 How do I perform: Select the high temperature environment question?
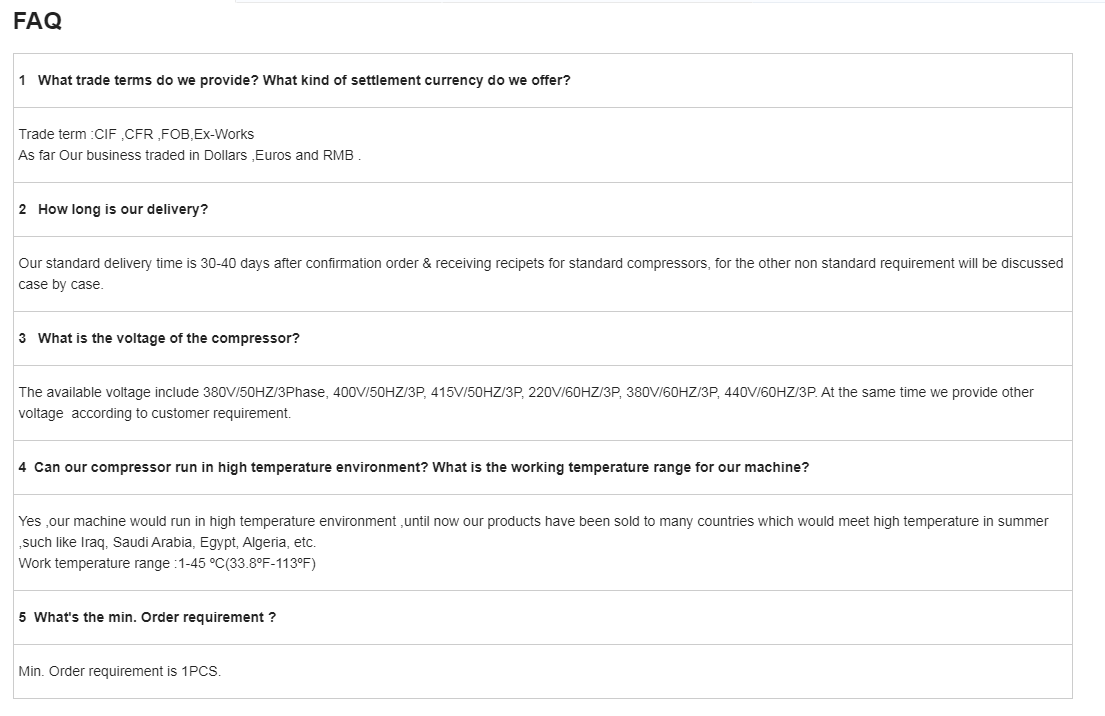pyautogui.click(x=421, y=467)
